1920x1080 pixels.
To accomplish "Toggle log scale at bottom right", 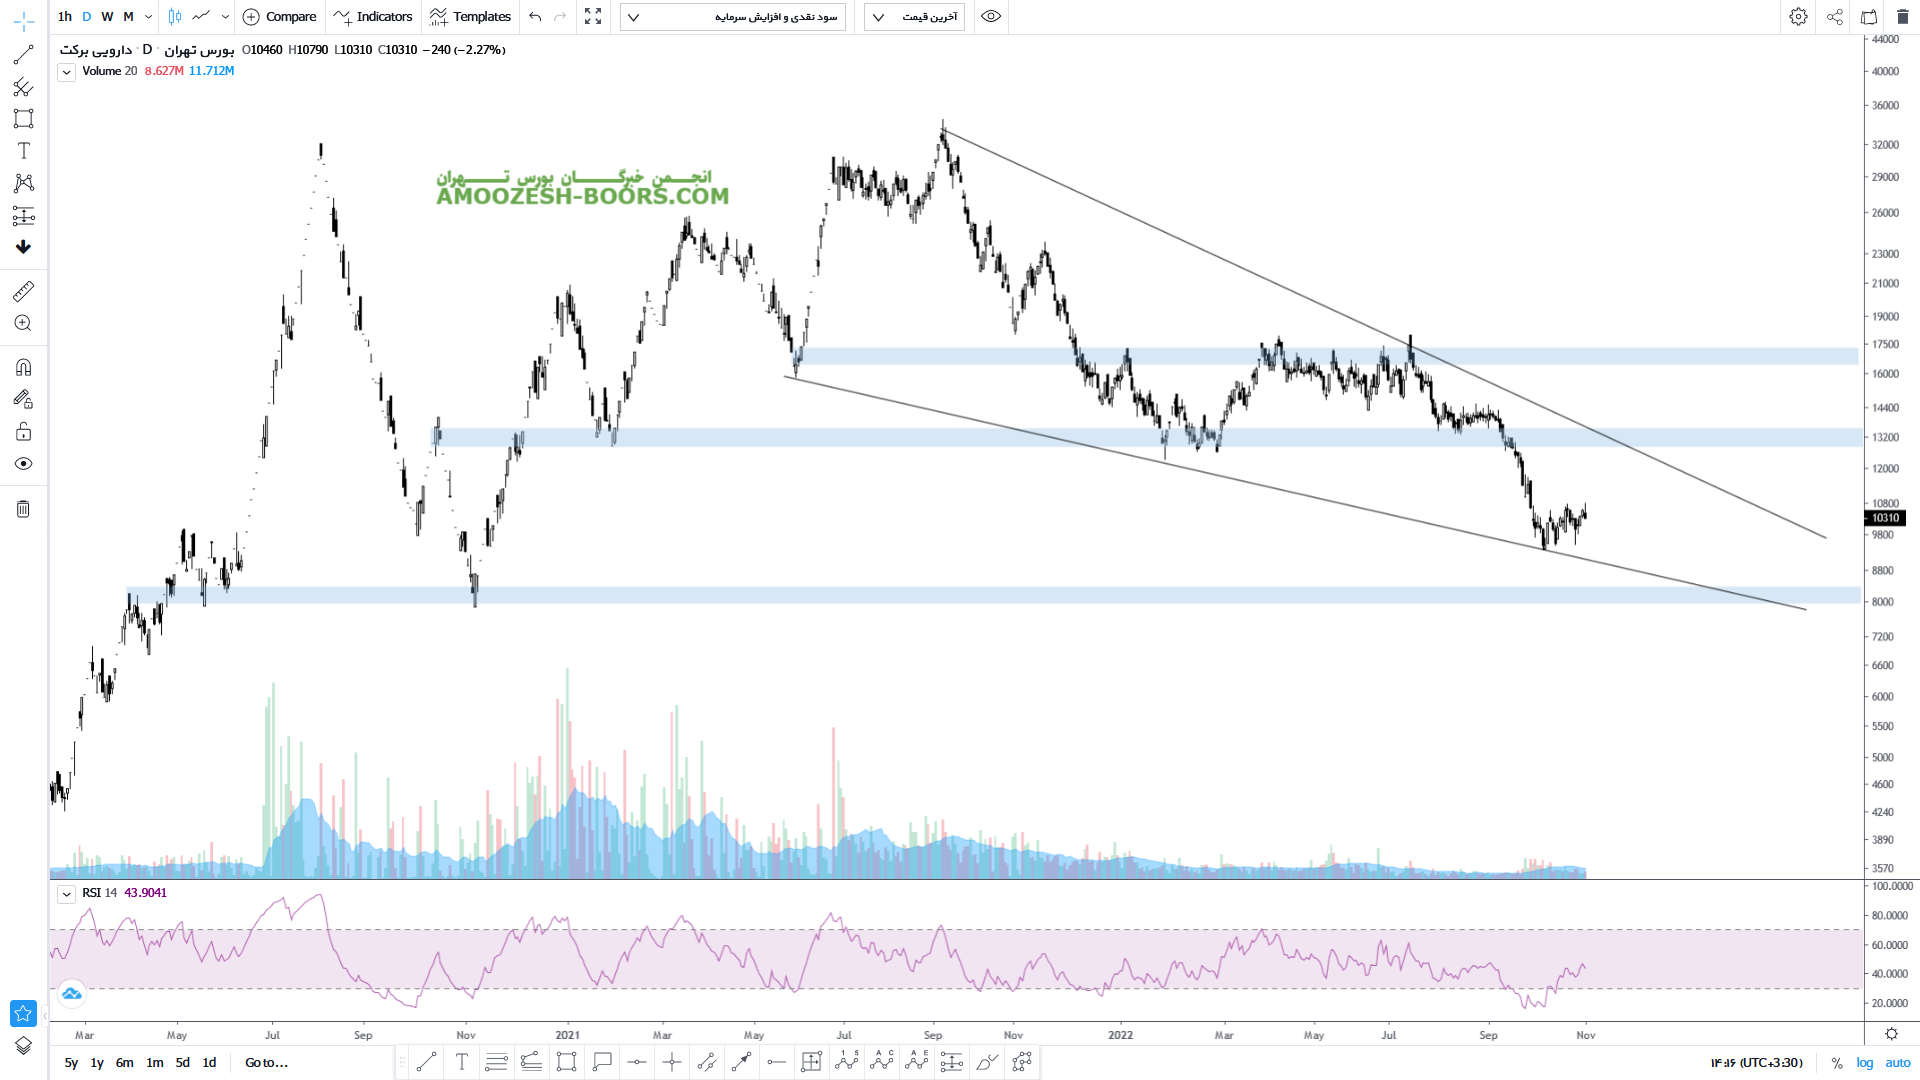I will pyautogui.click(x=1865, y=1063).
